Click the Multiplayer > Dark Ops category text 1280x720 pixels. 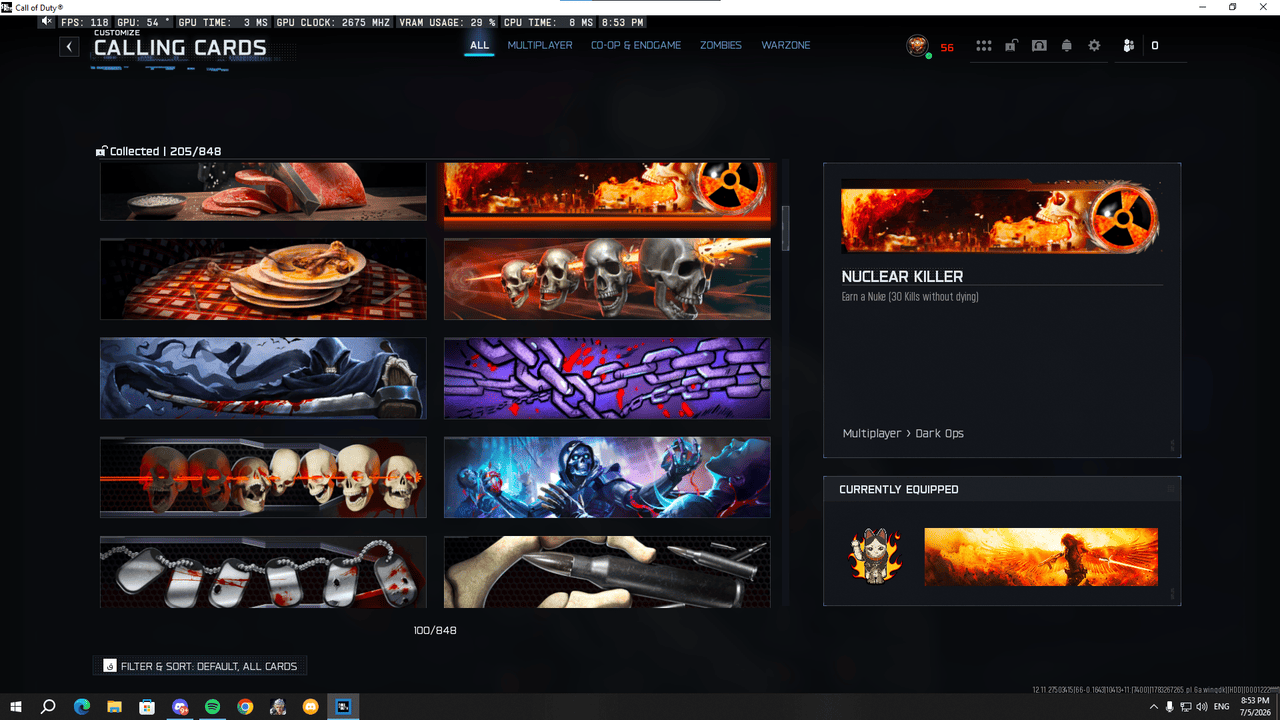pos(903,434)
